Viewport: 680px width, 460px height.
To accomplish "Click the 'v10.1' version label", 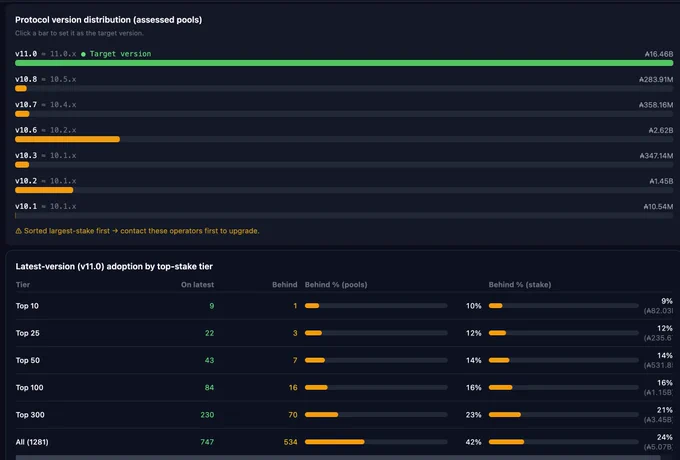I will [26, 206].
